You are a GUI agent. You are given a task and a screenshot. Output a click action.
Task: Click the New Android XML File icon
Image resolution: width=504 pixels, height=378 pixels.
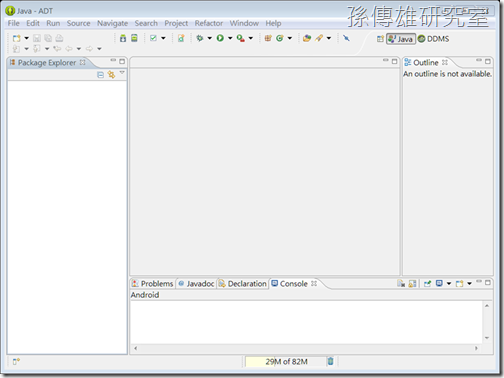coord(181,38)
